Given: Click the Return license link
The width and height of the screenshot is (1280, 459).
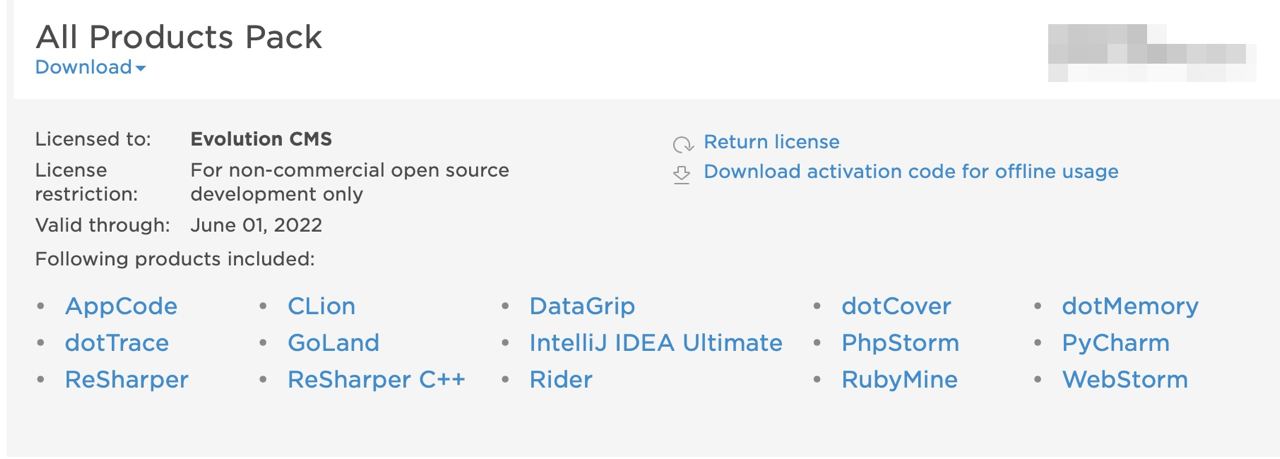Looking at the screenshot, I should pos(771,142).
